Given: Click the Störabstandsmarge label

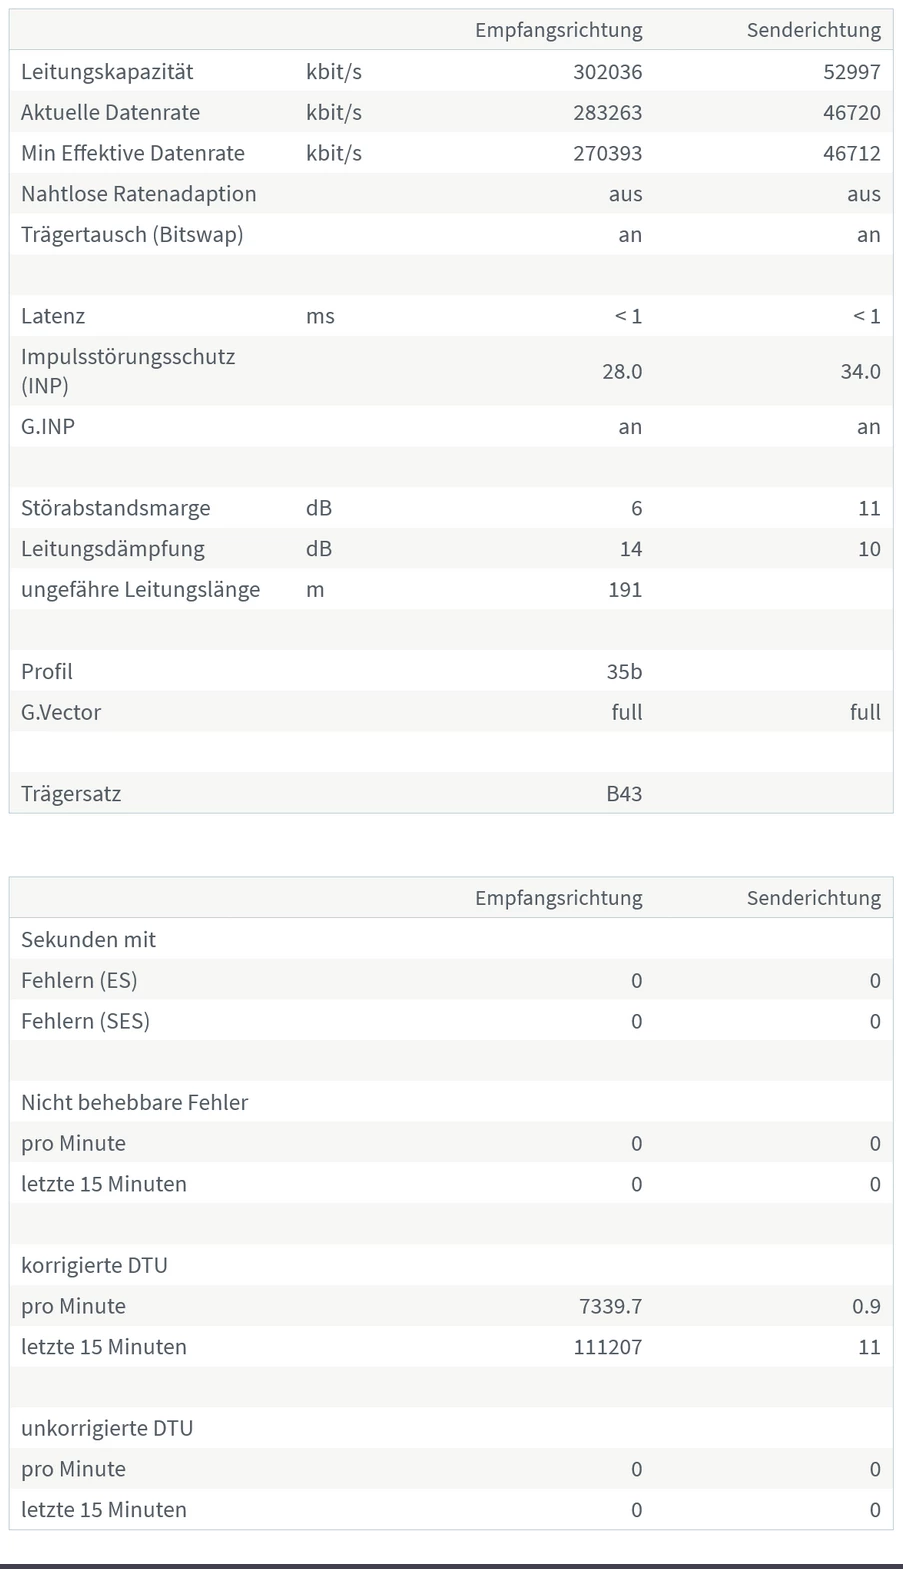Looking at the screenshot, I should pyautogui.click(x=115, y=508).
